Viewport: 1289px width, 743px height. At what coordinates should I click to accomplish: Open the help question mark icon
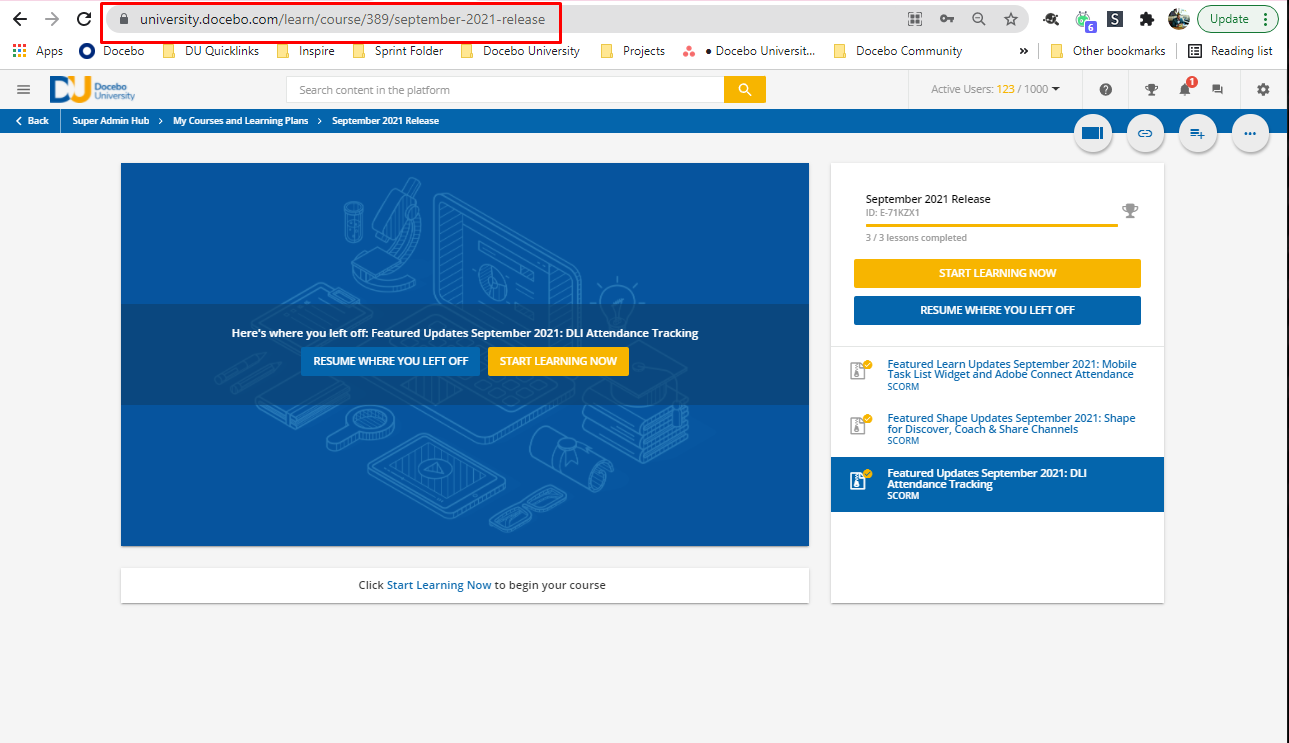pos(1106,89)
